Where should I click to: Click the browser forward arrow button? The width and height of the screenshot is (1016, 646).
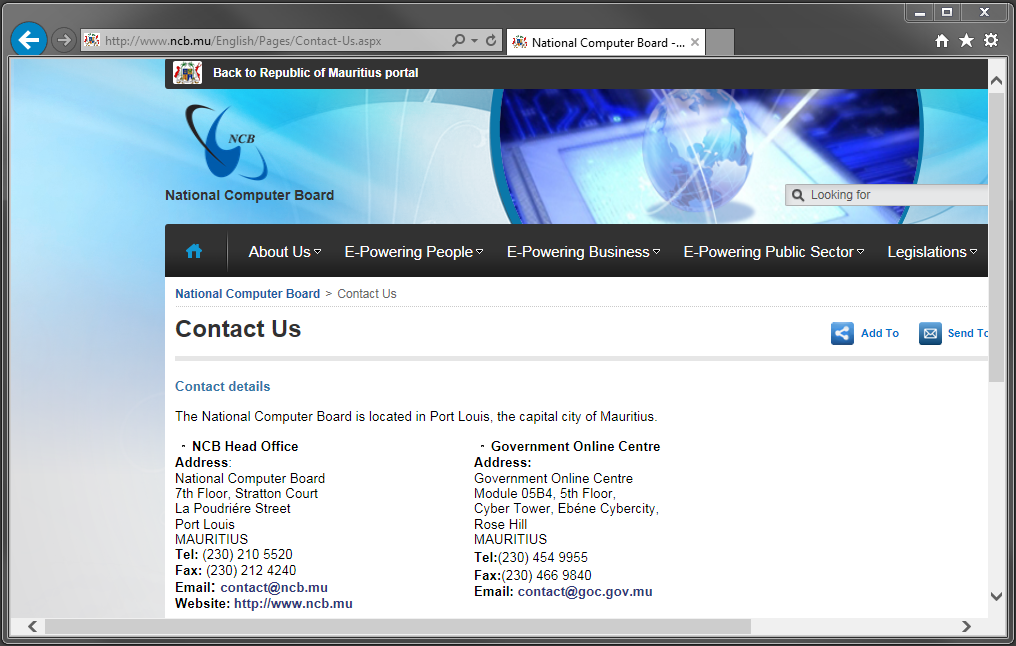pyautogui.click(x=64, y=40)
